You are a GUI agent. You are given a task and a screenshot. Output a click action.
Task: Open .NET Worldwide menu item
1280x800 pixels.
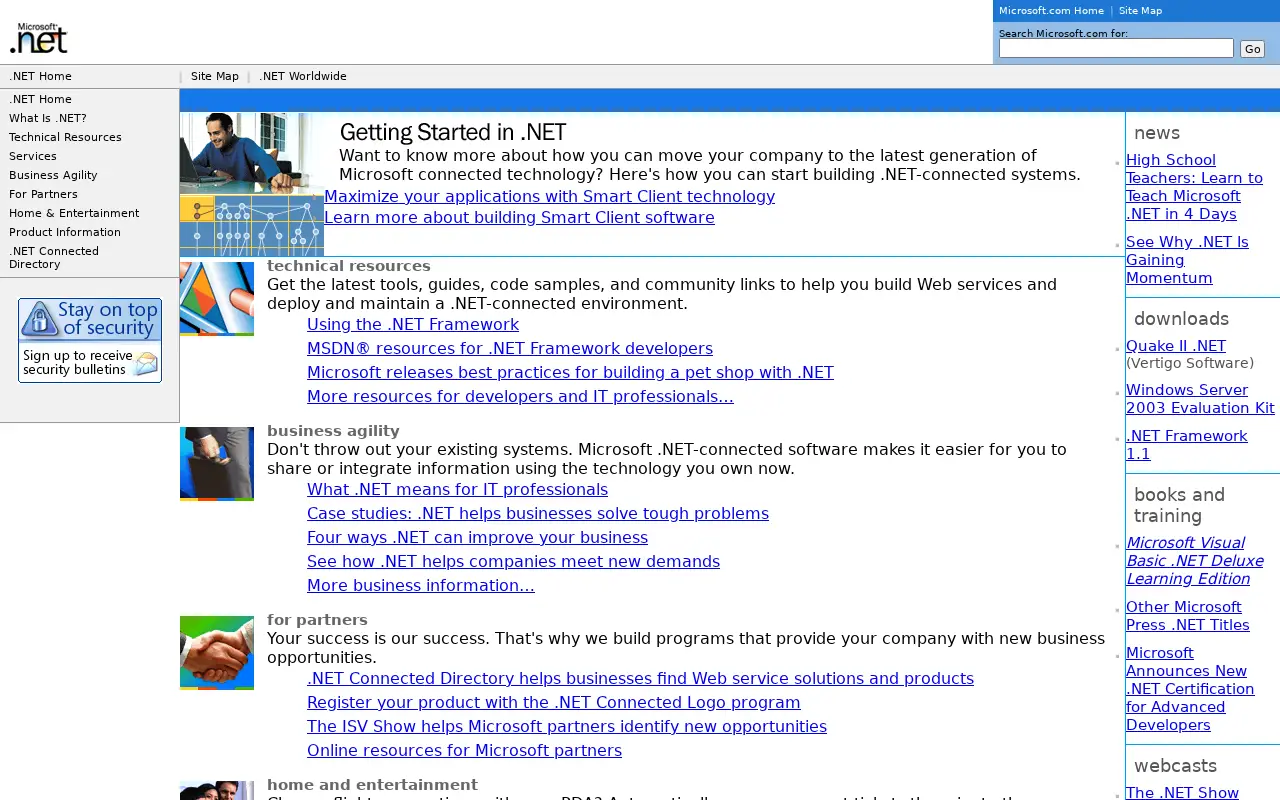coord(303,76)
